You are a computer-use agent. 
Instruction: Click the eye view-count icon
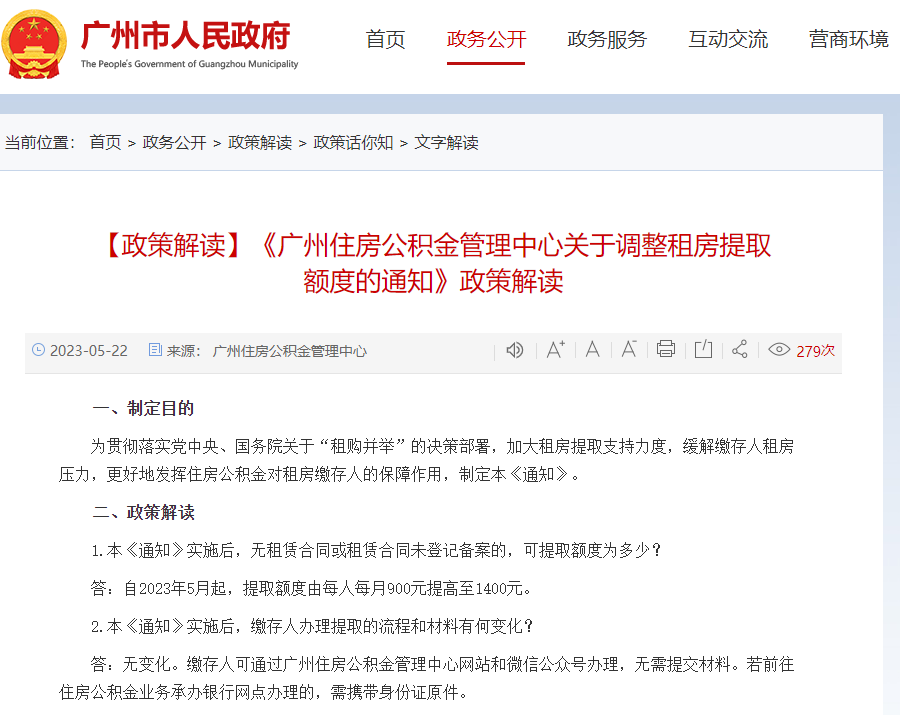779,349
